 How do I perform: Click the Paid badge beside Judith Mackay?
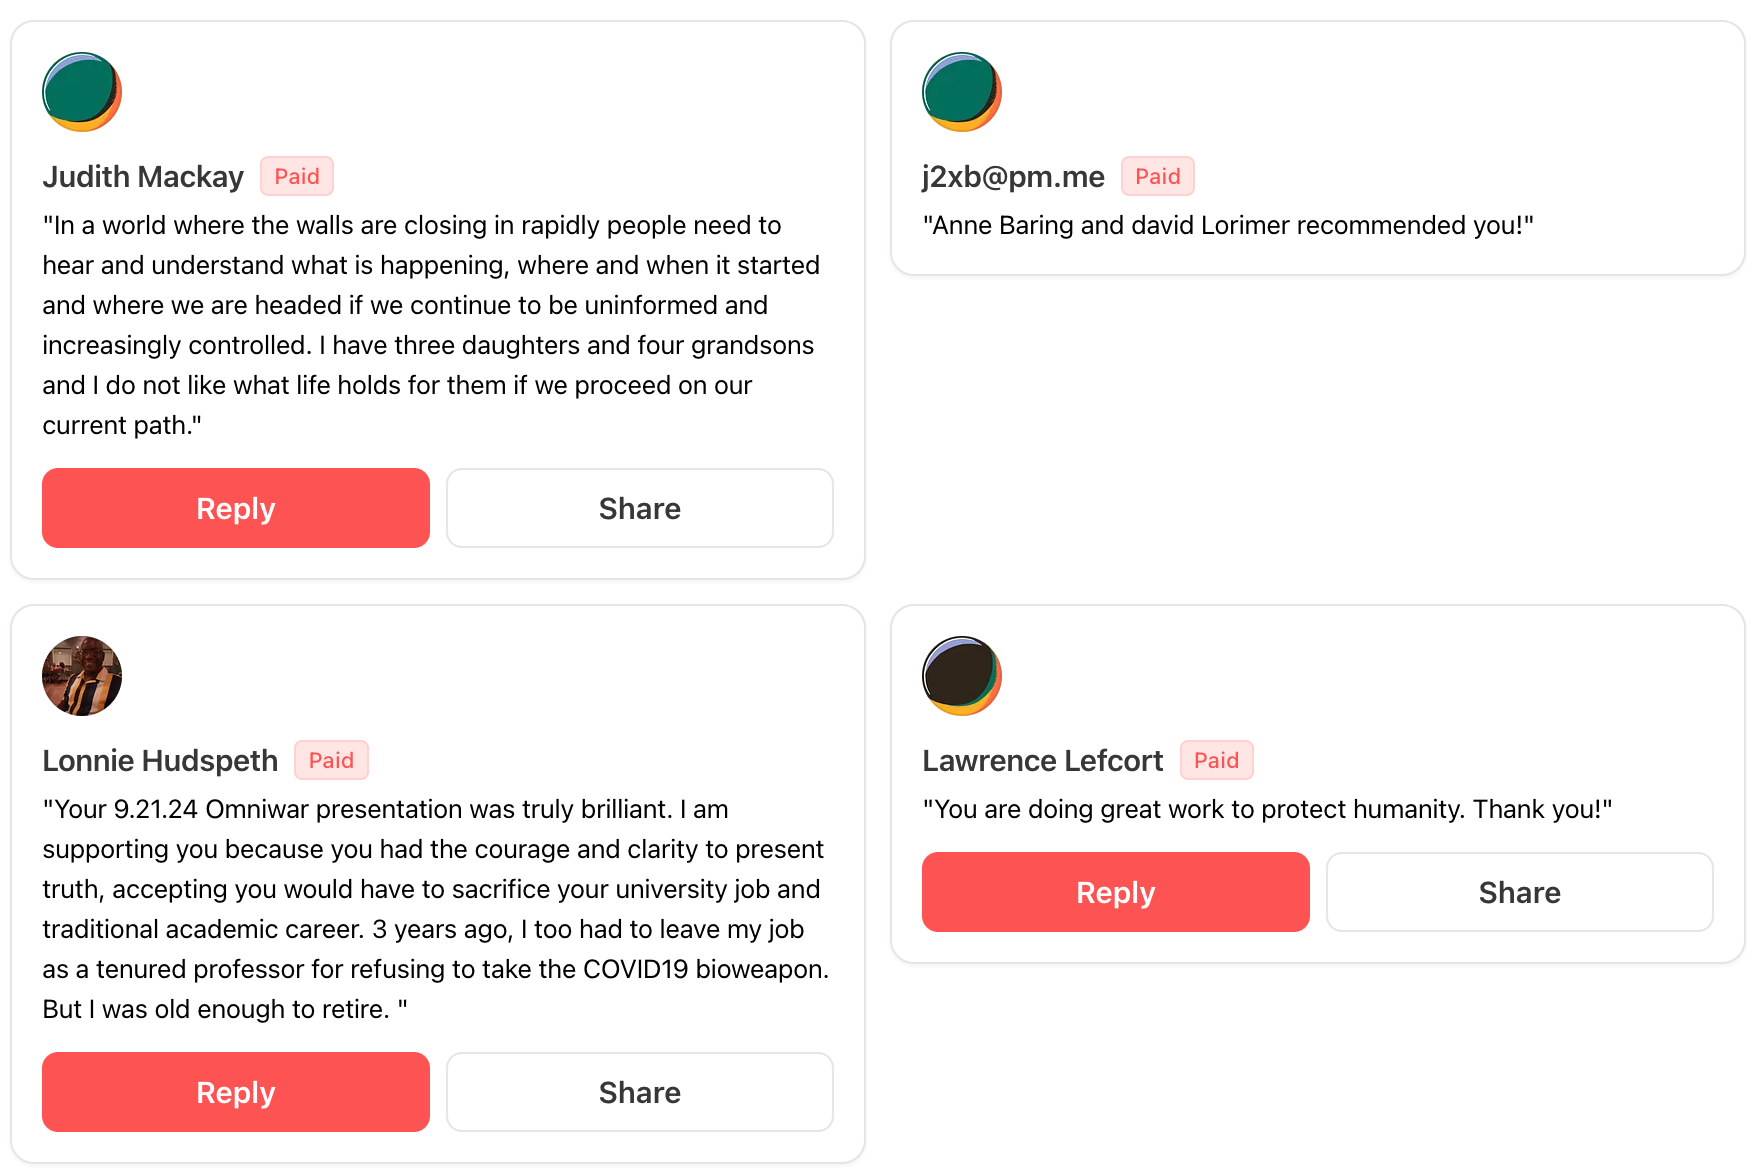pyautogui.click(x=297, y=177)
